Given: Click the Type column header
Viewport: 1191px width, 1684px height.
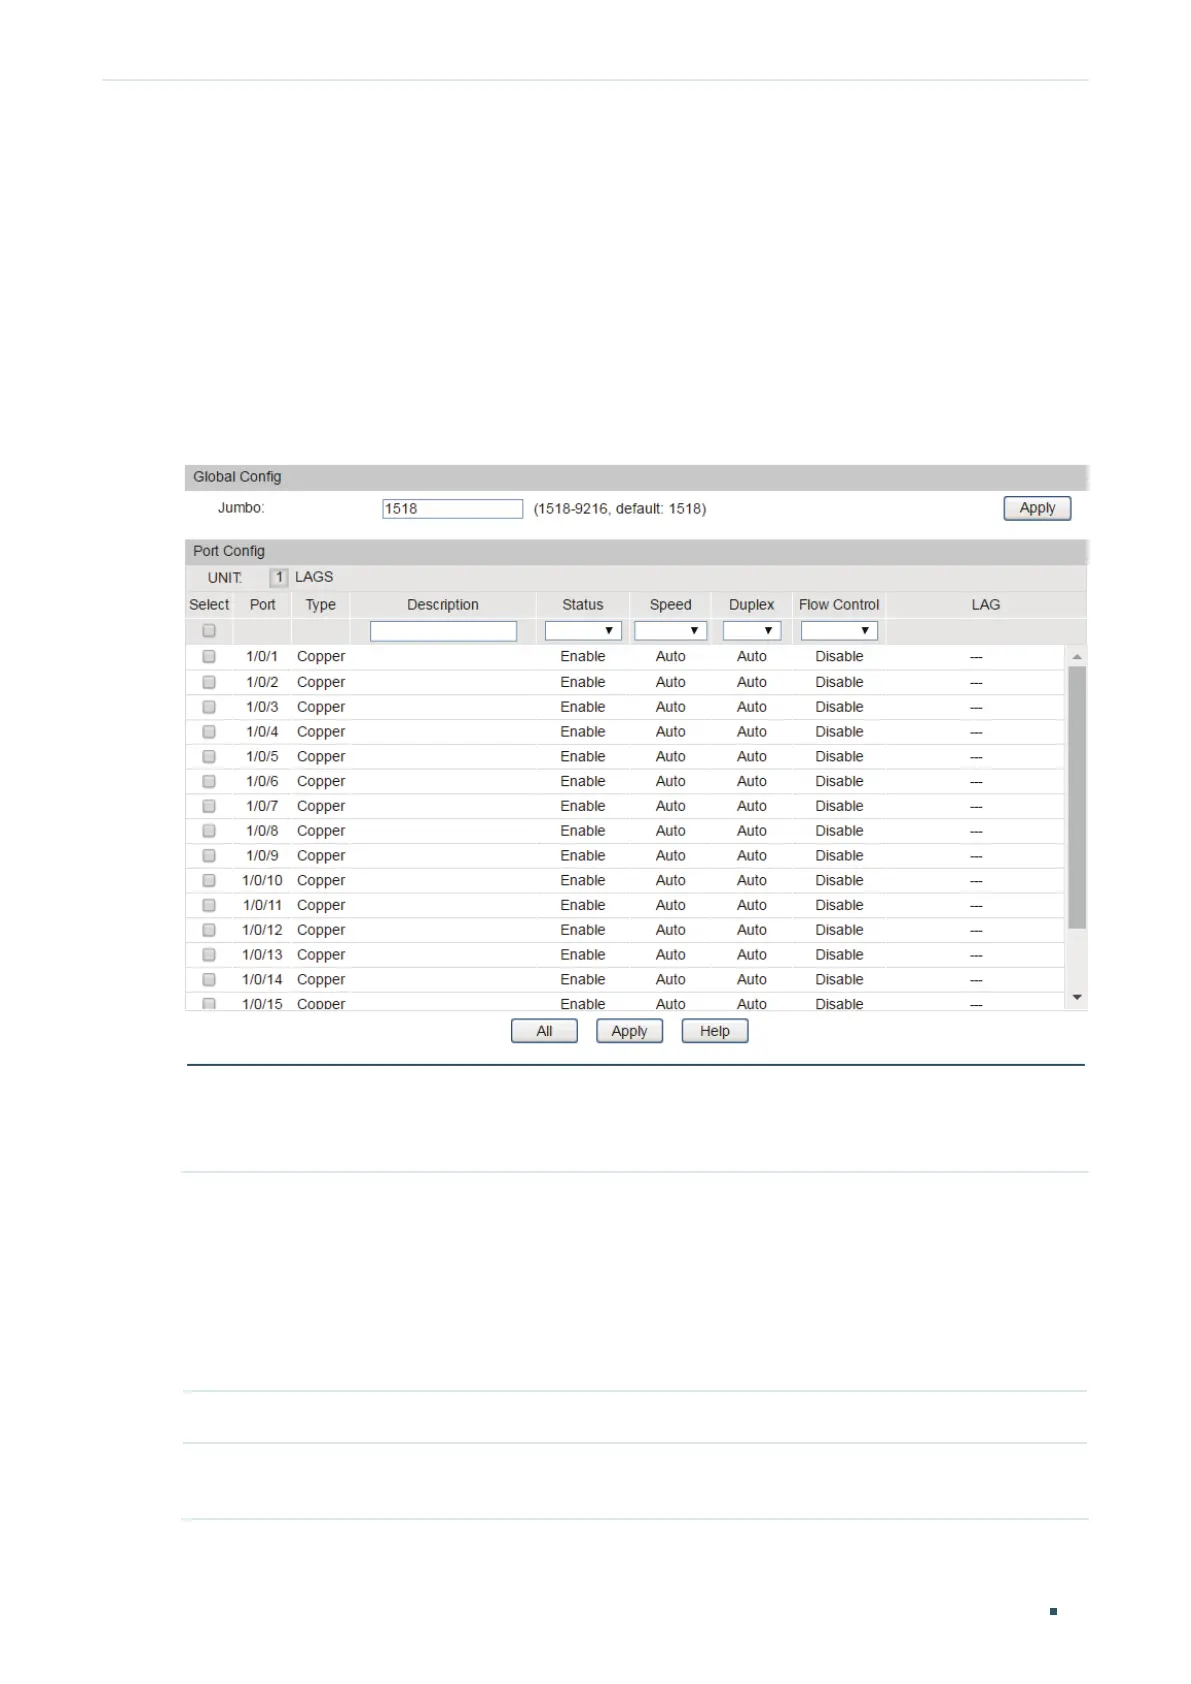Looking at the screenshot, I should click(320, 605).
